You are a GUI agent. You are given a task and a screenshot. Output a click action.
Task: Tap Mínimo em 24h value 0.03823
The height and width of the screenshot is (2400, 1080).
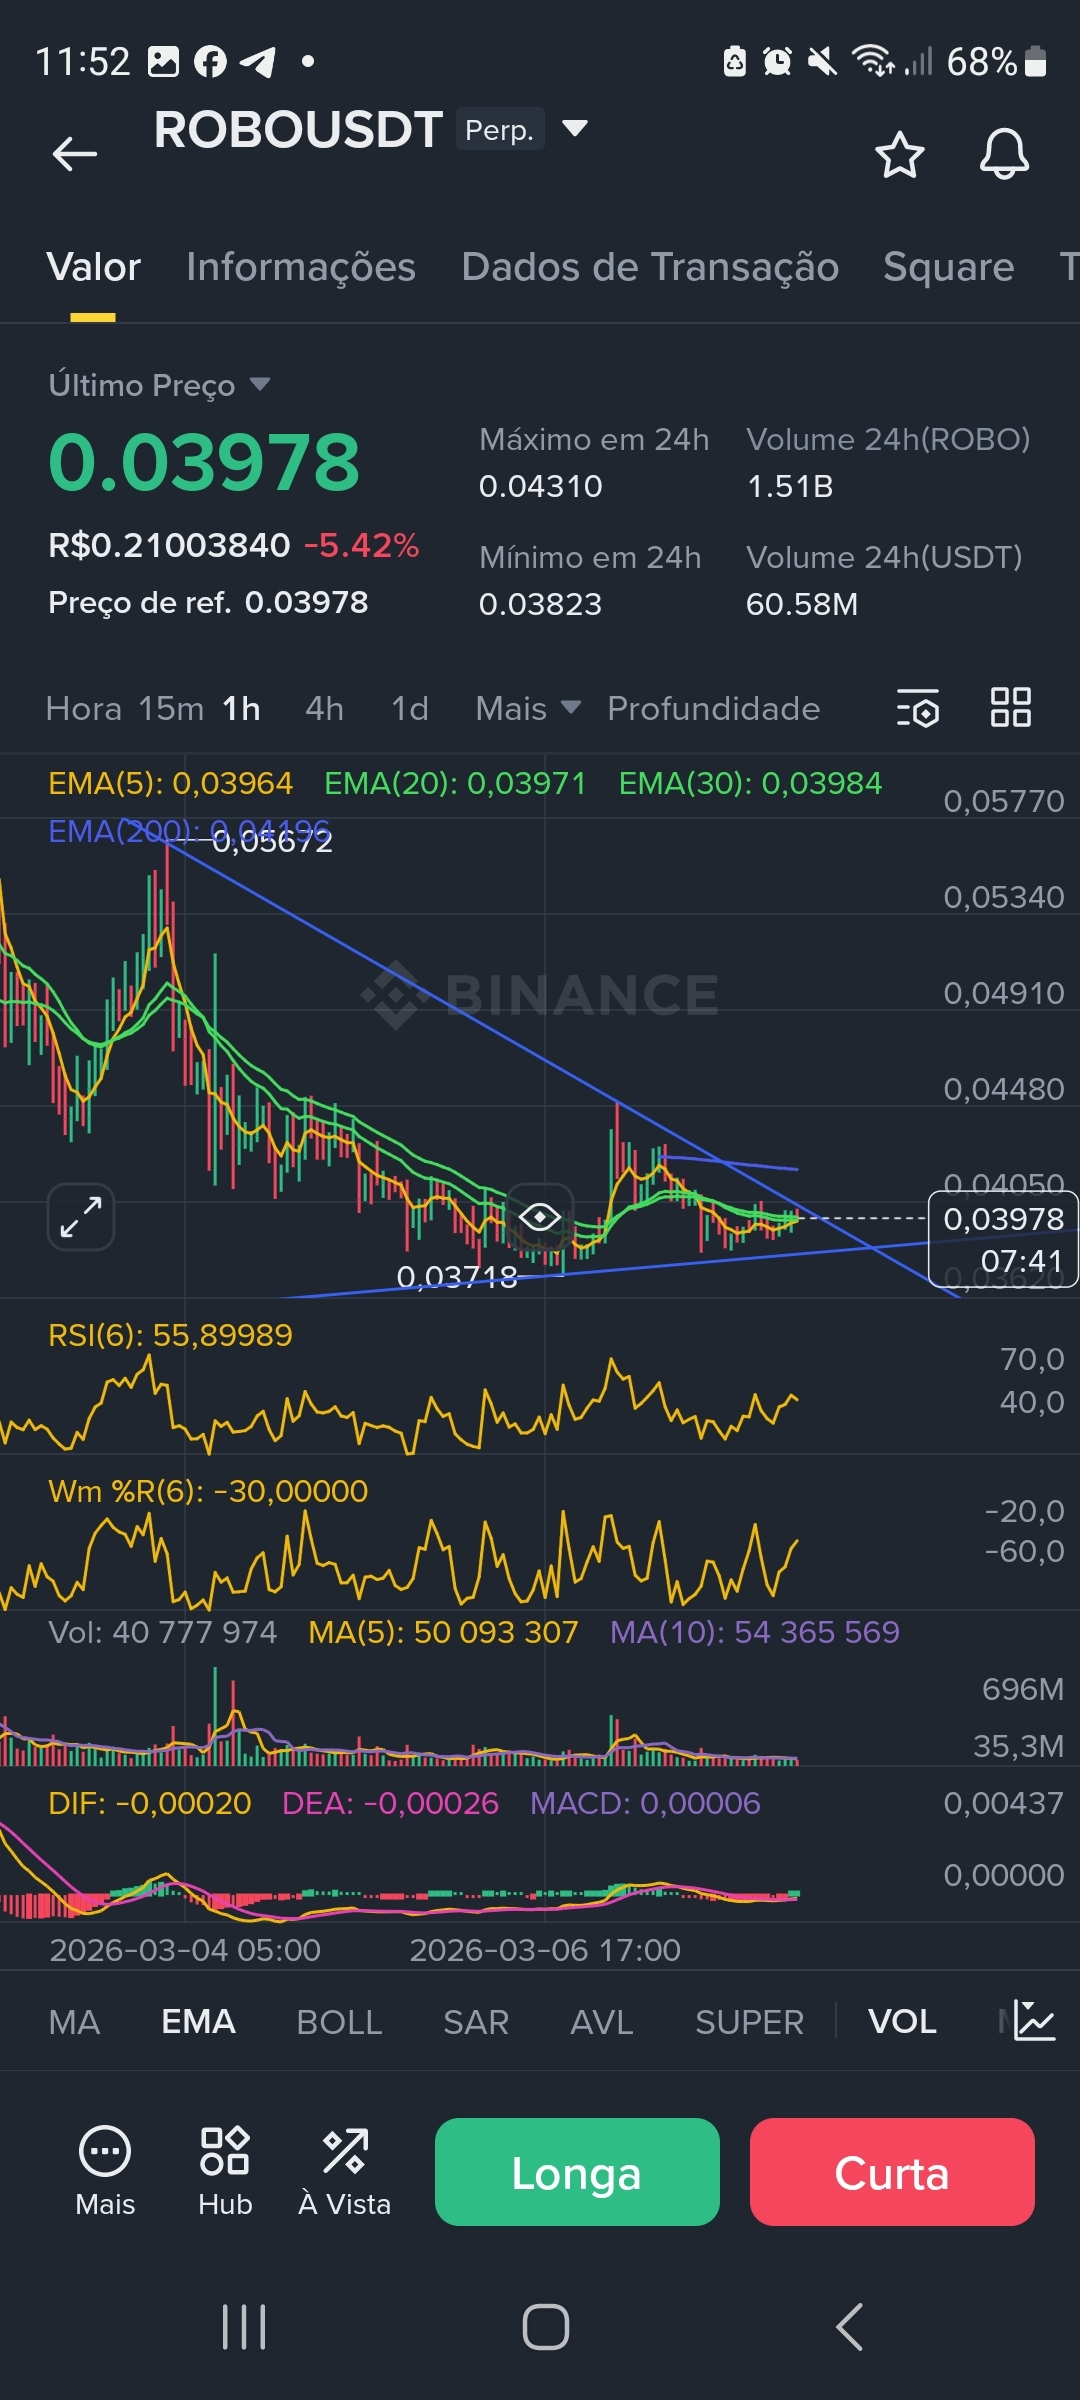(x=541, y=604)
